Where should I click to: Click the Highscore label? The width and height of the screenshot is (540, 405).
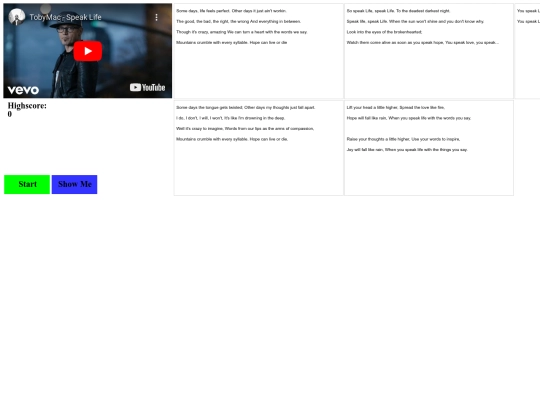(27, 106)
